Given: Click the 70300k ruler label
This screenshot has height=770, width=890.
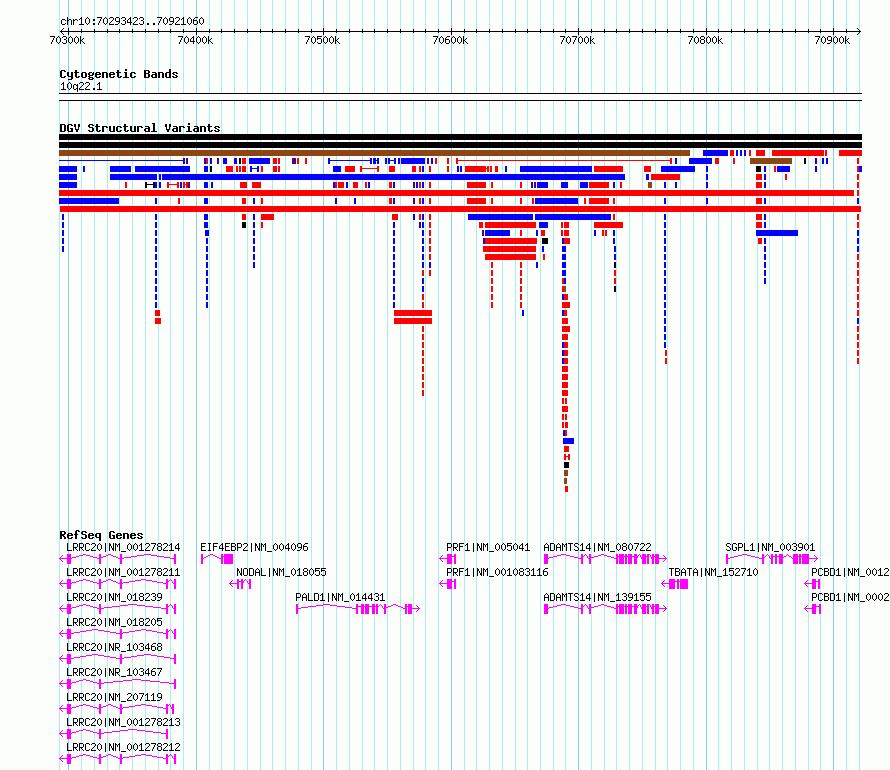Looking at the screenshot, I should click(67, 40).
